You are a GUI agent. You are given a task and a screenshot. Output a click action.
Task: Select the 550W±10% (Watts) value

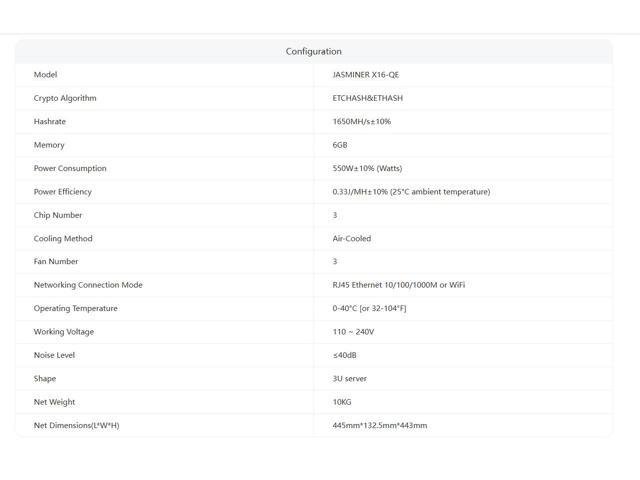(367, 168)
